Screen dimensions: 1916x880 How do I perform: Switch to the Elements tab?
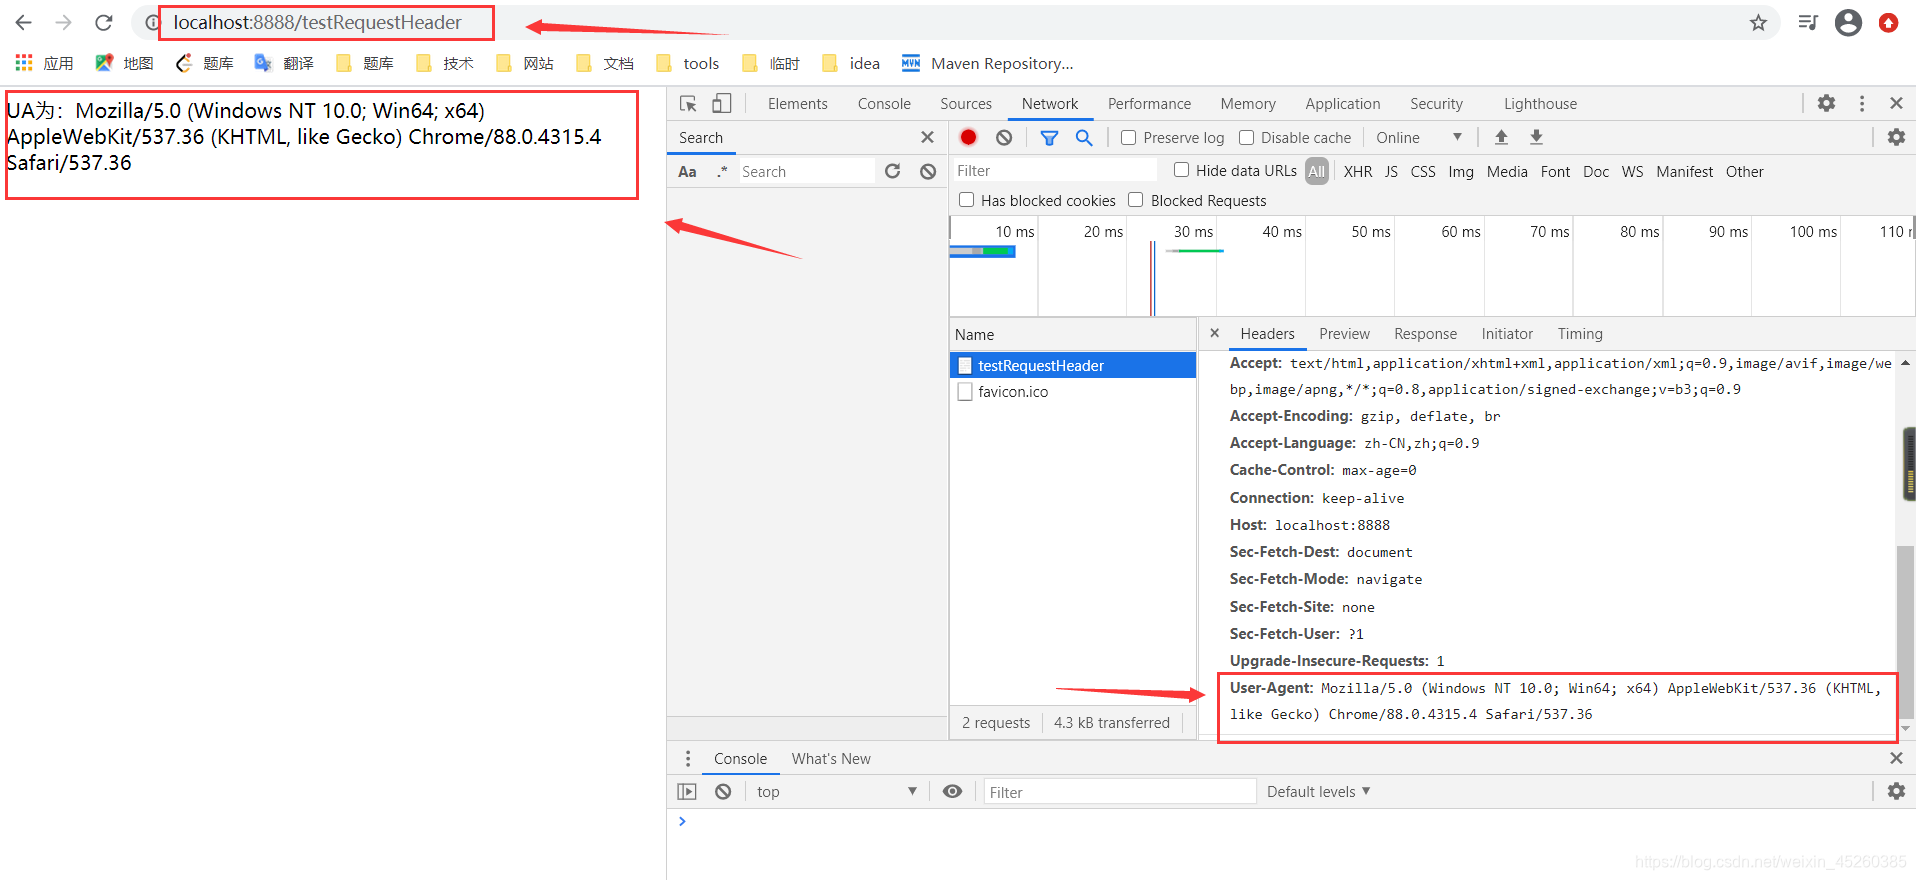[797, 103]
